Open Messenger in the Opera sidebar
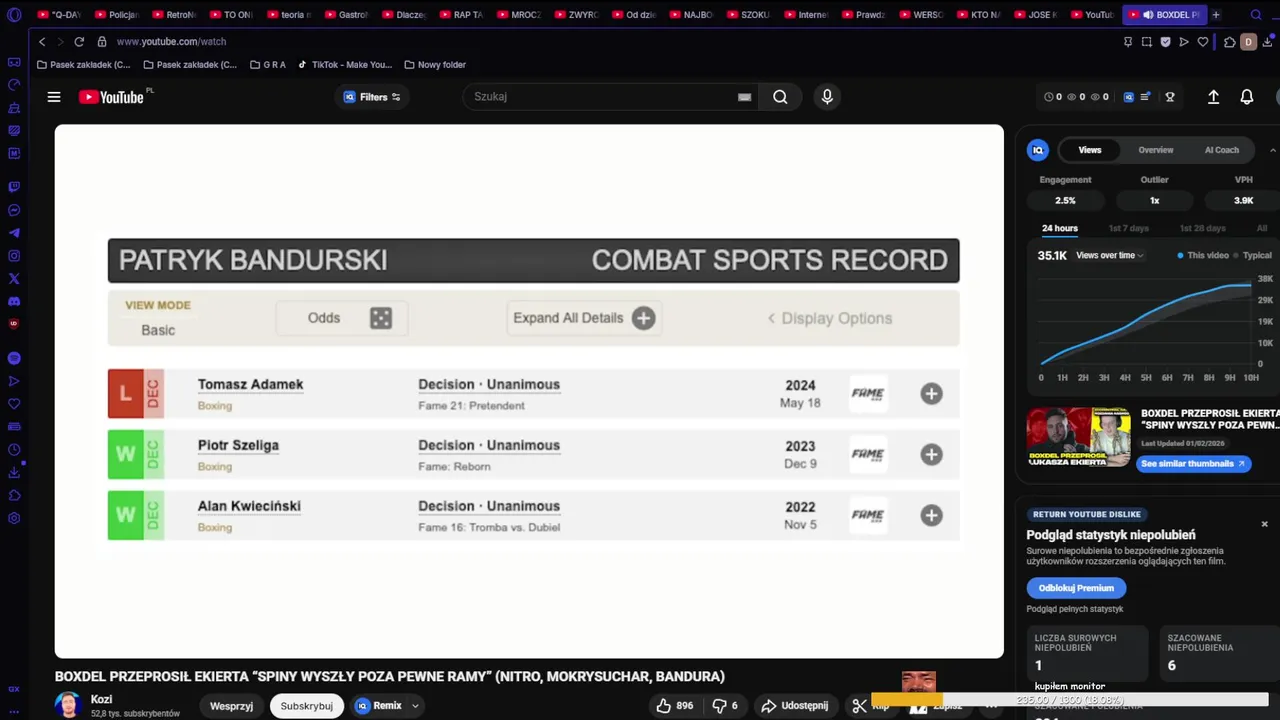1280x720 pixels. click(14, 210)
